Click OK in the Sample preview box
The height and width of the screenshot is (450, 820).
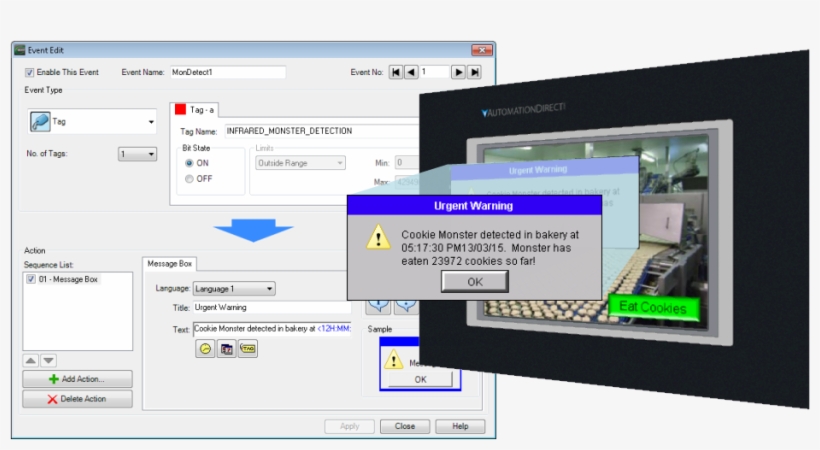coord(420,379)
